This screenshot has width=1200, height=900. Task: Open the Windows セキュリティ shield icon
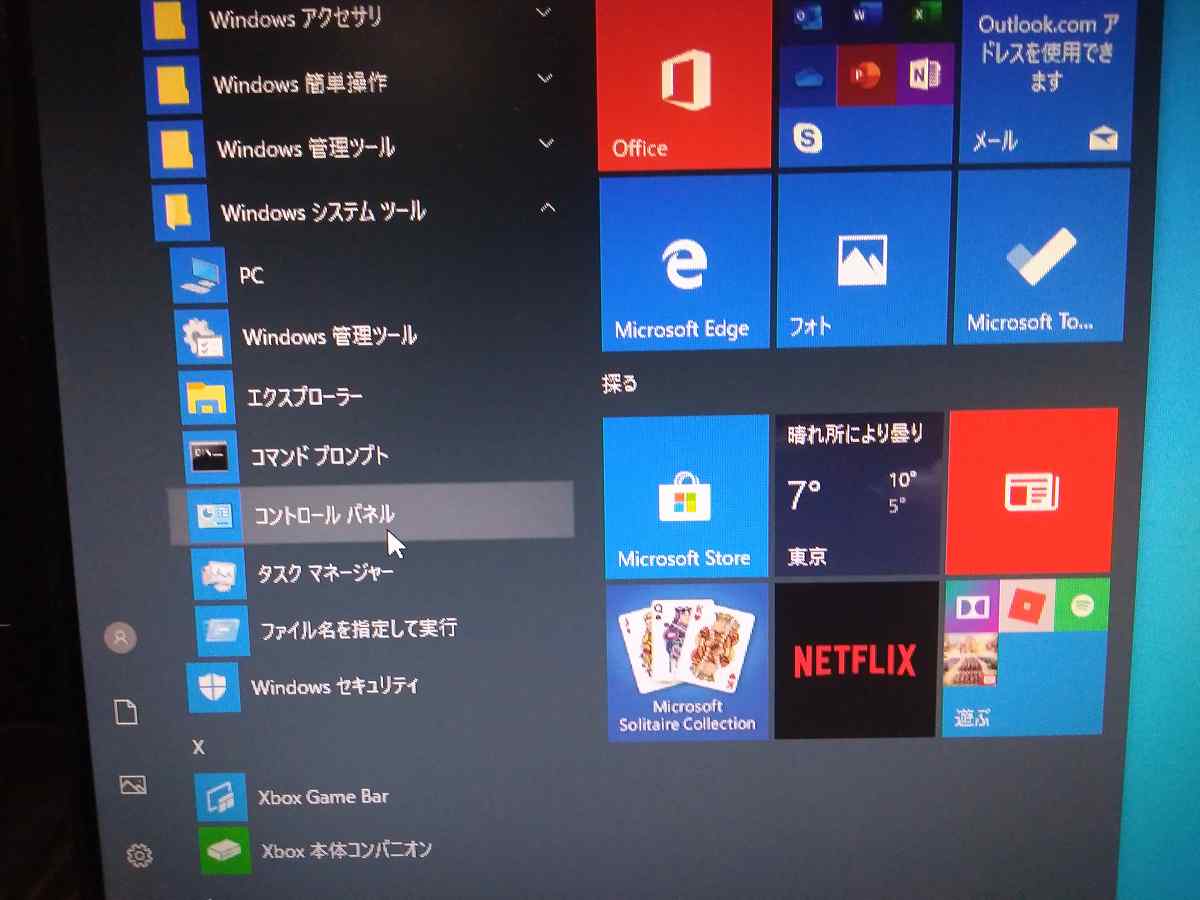pos(214,687)
